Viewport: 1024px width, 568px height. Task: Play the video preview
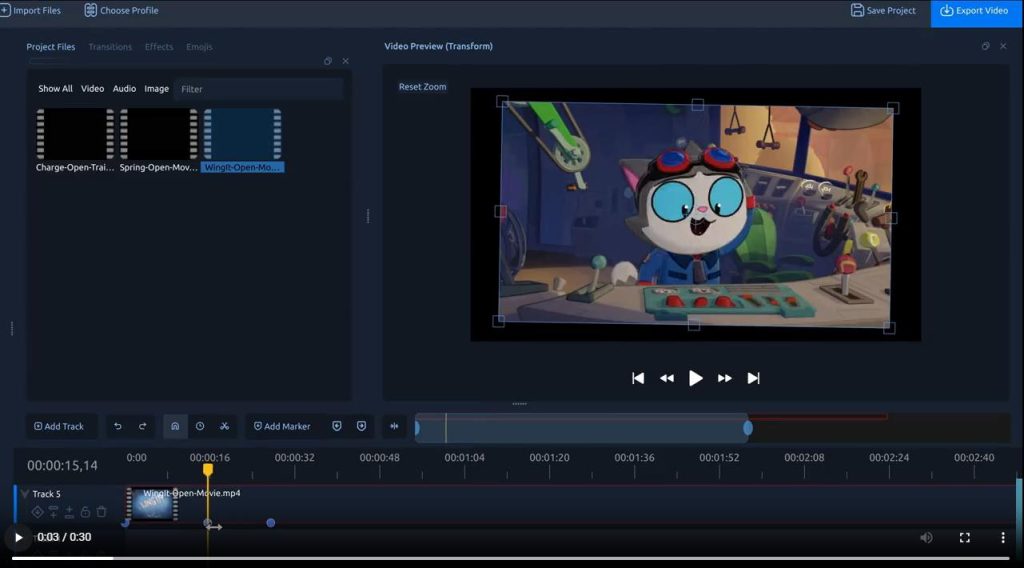point(696,378)
